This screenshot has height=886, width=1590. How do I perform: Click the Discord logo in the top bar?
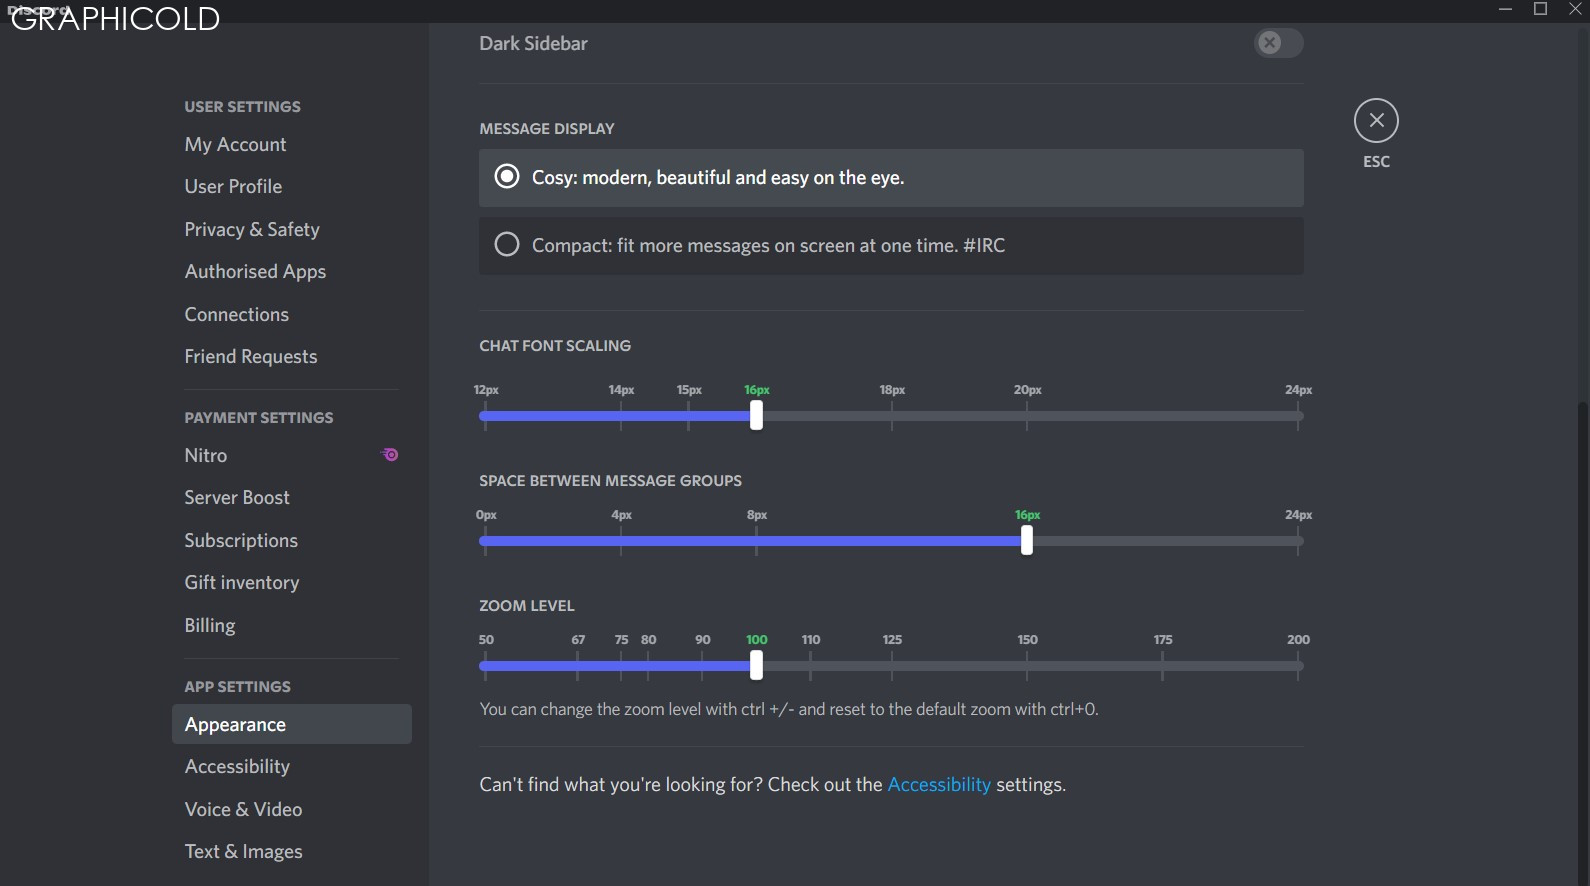37,11
